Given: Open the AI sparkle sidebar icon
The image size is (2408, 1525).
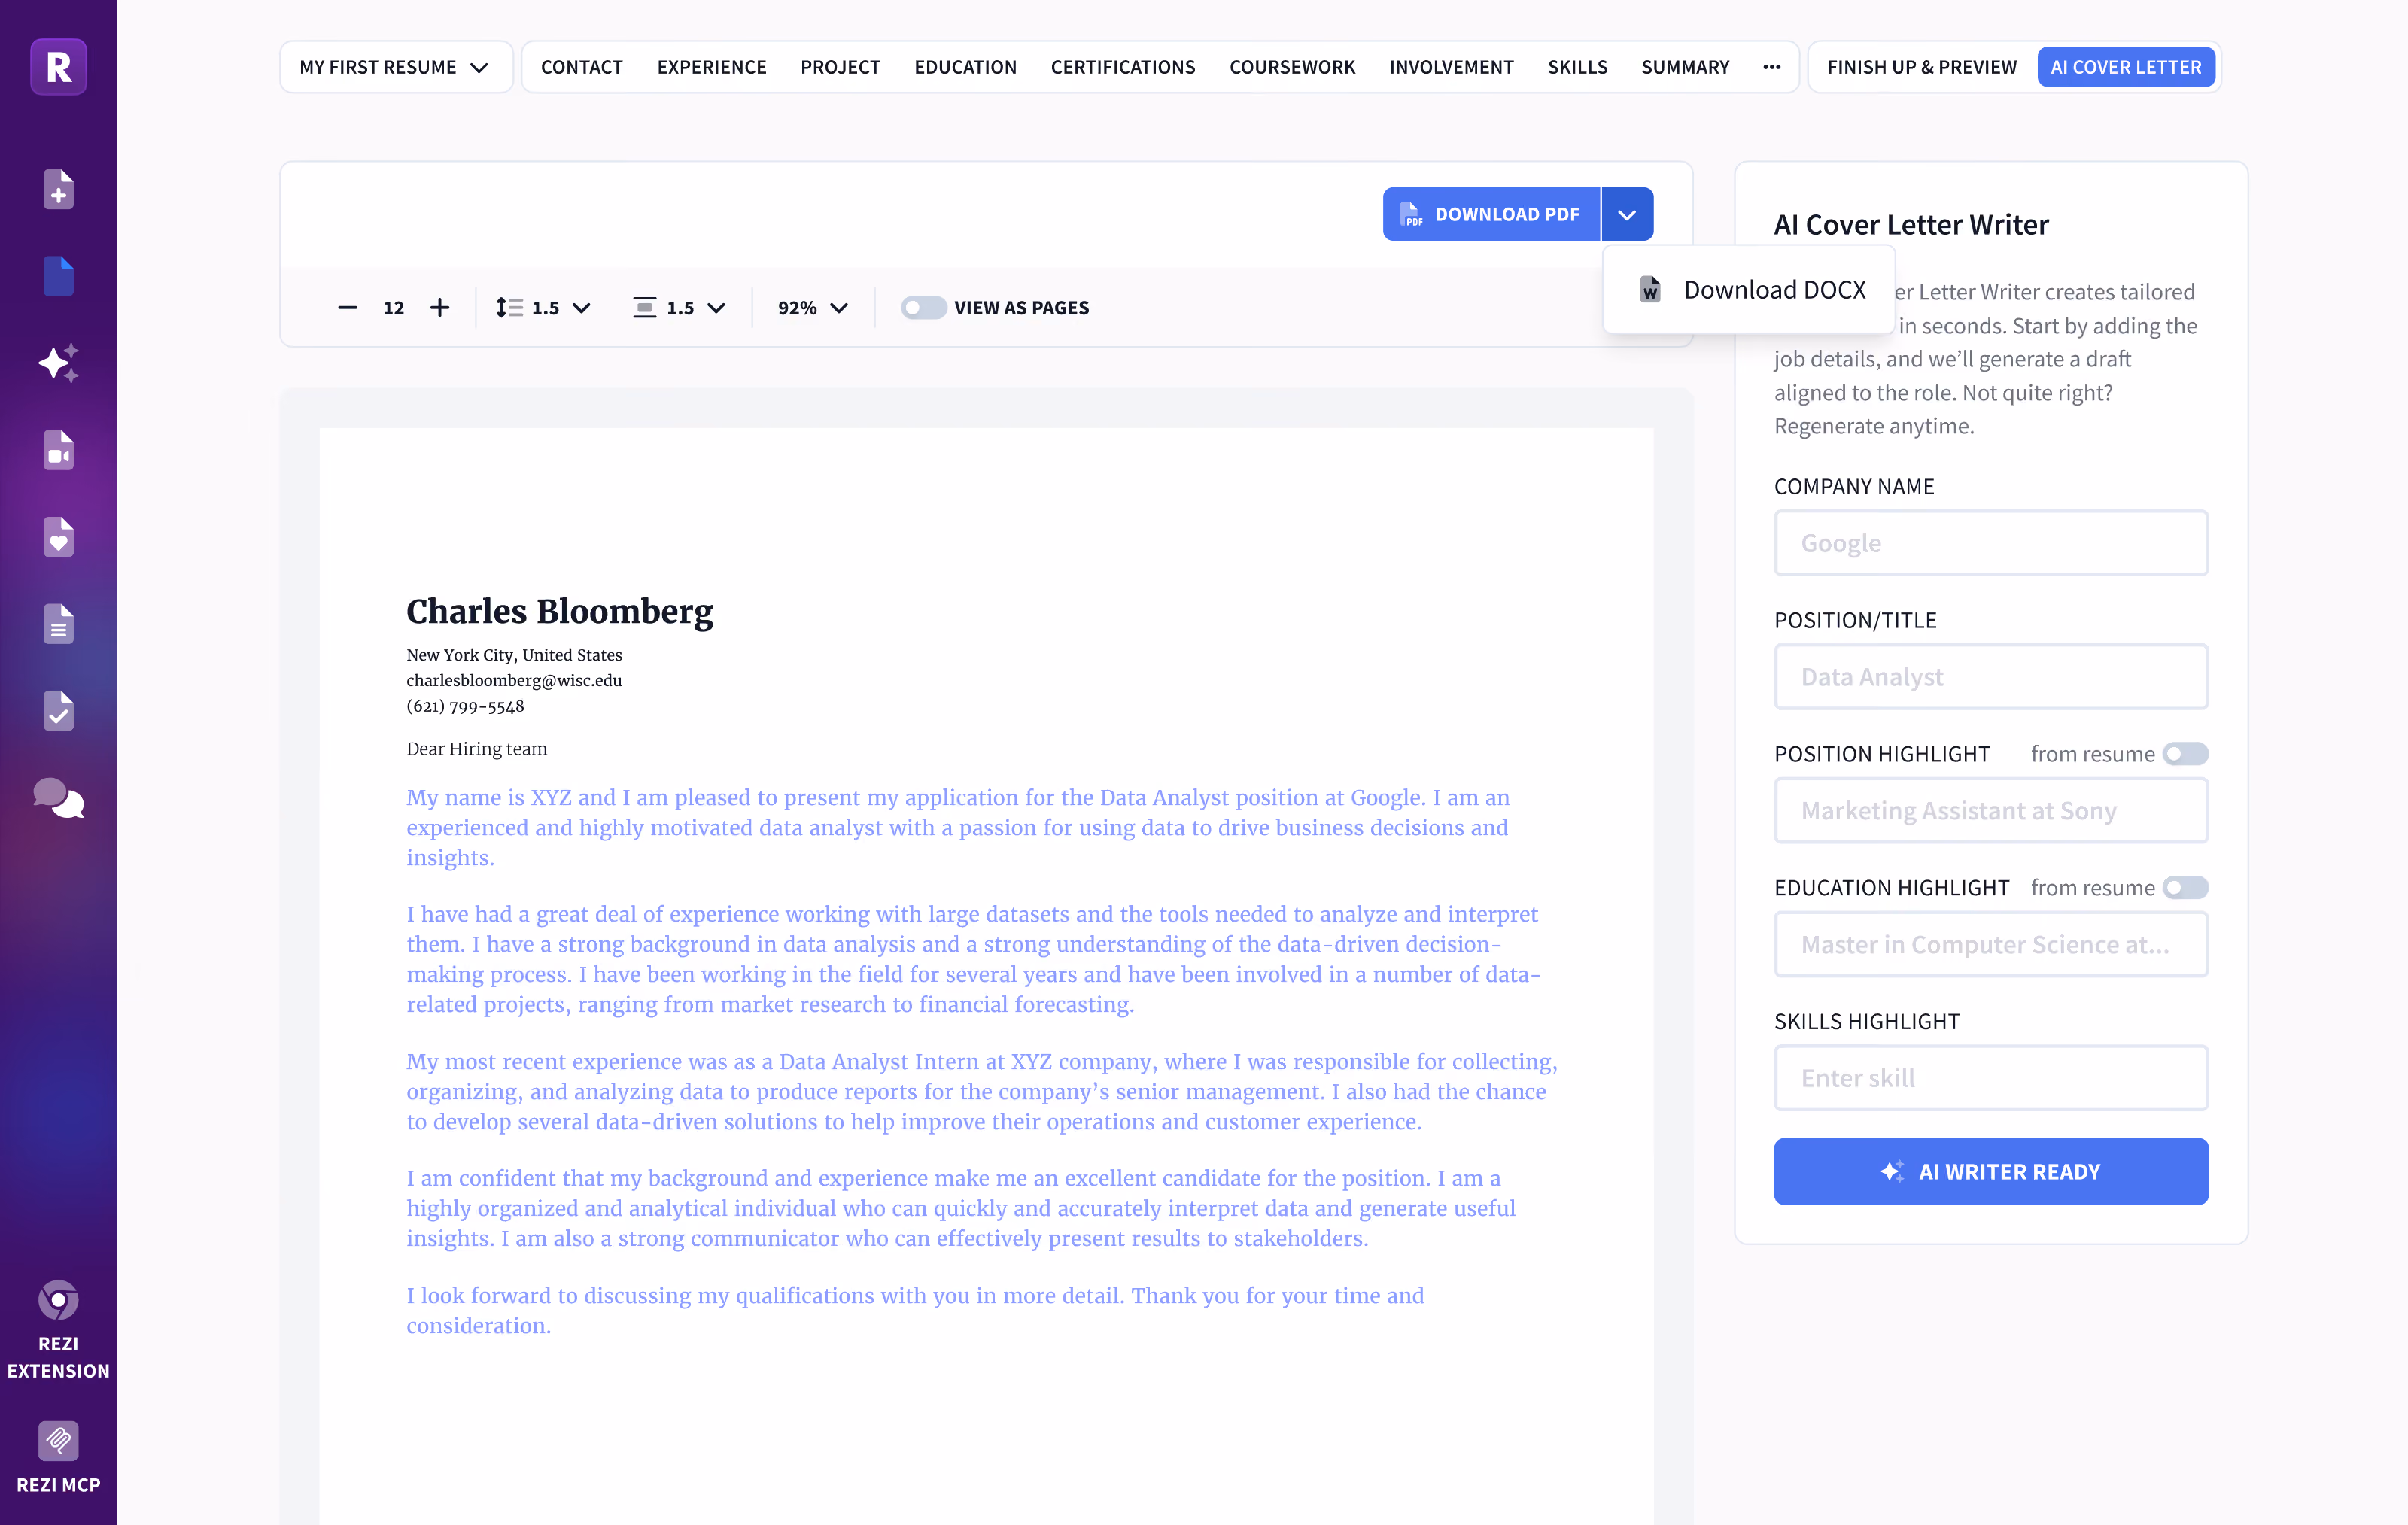Looking at the screenshot, I should pyautogui.click(x=58, y=363).
